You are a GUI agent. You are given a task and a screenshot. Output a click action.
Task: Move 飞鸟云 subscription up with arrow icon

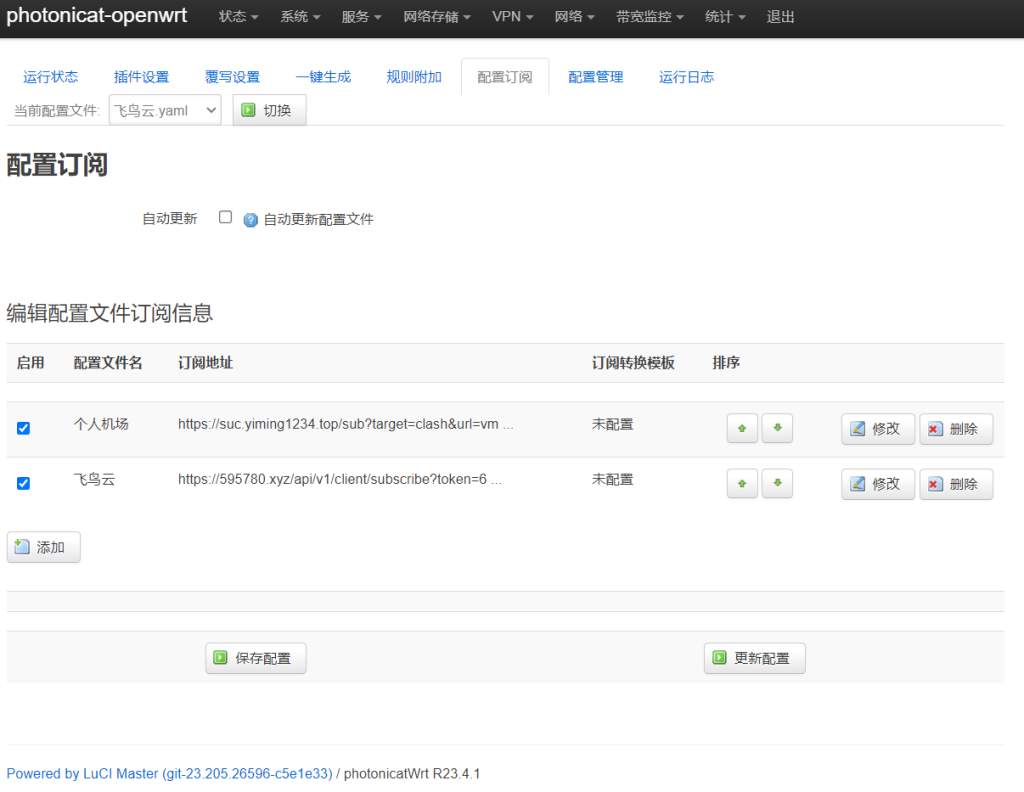tap(741, 483)
